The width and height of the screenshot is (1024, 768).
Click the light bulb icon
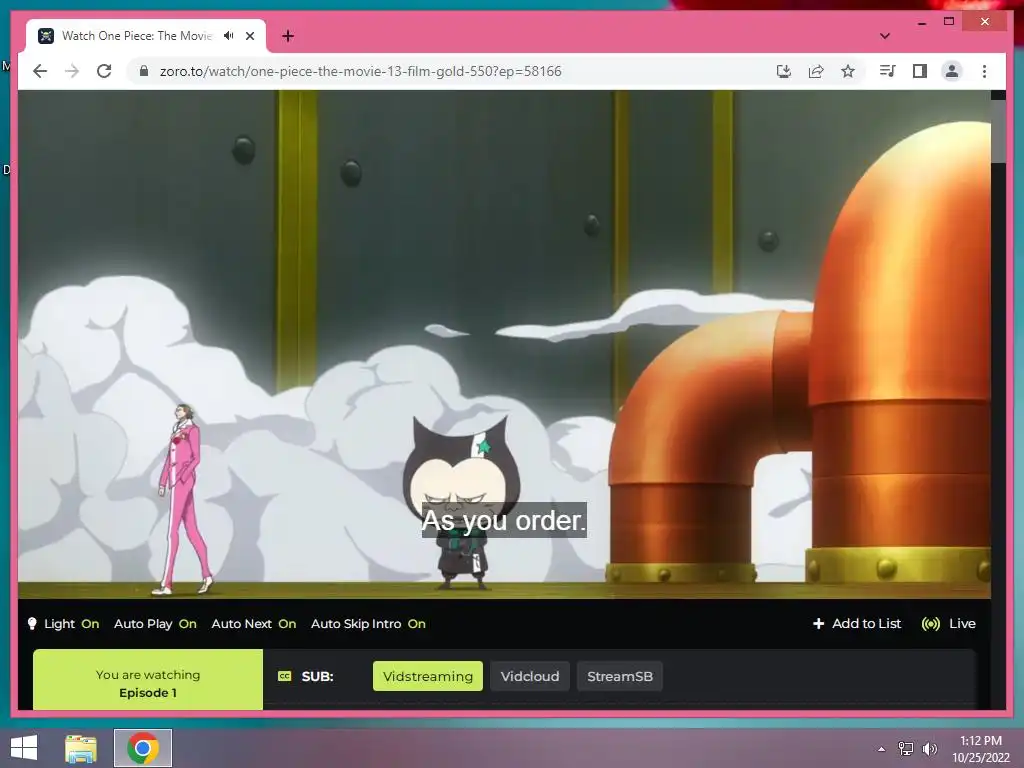pos(32,624)
